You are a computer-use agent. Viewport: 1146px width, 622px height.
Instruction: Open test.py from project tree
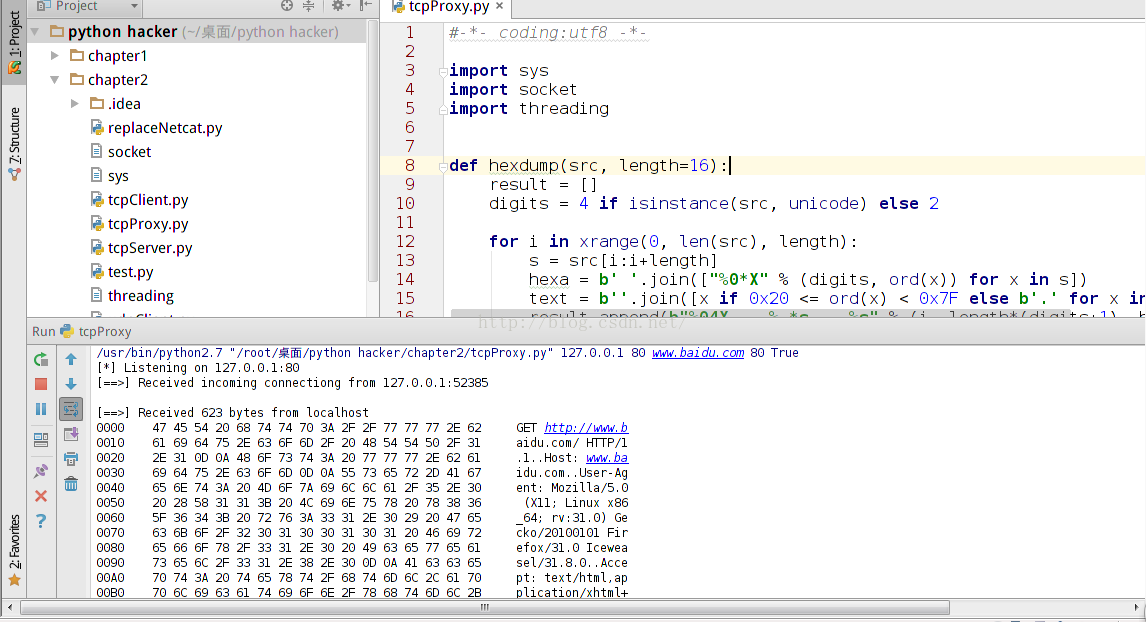130,273
